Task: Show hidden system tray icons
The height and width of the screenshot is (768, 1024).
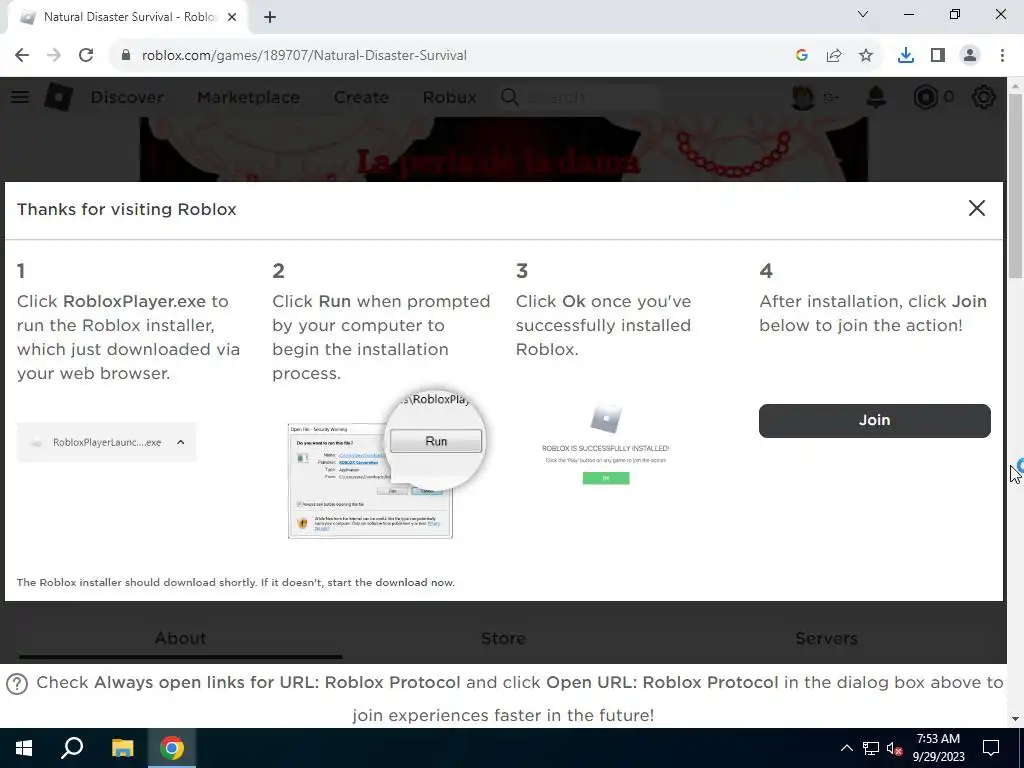Action: (x=846, y=748)
